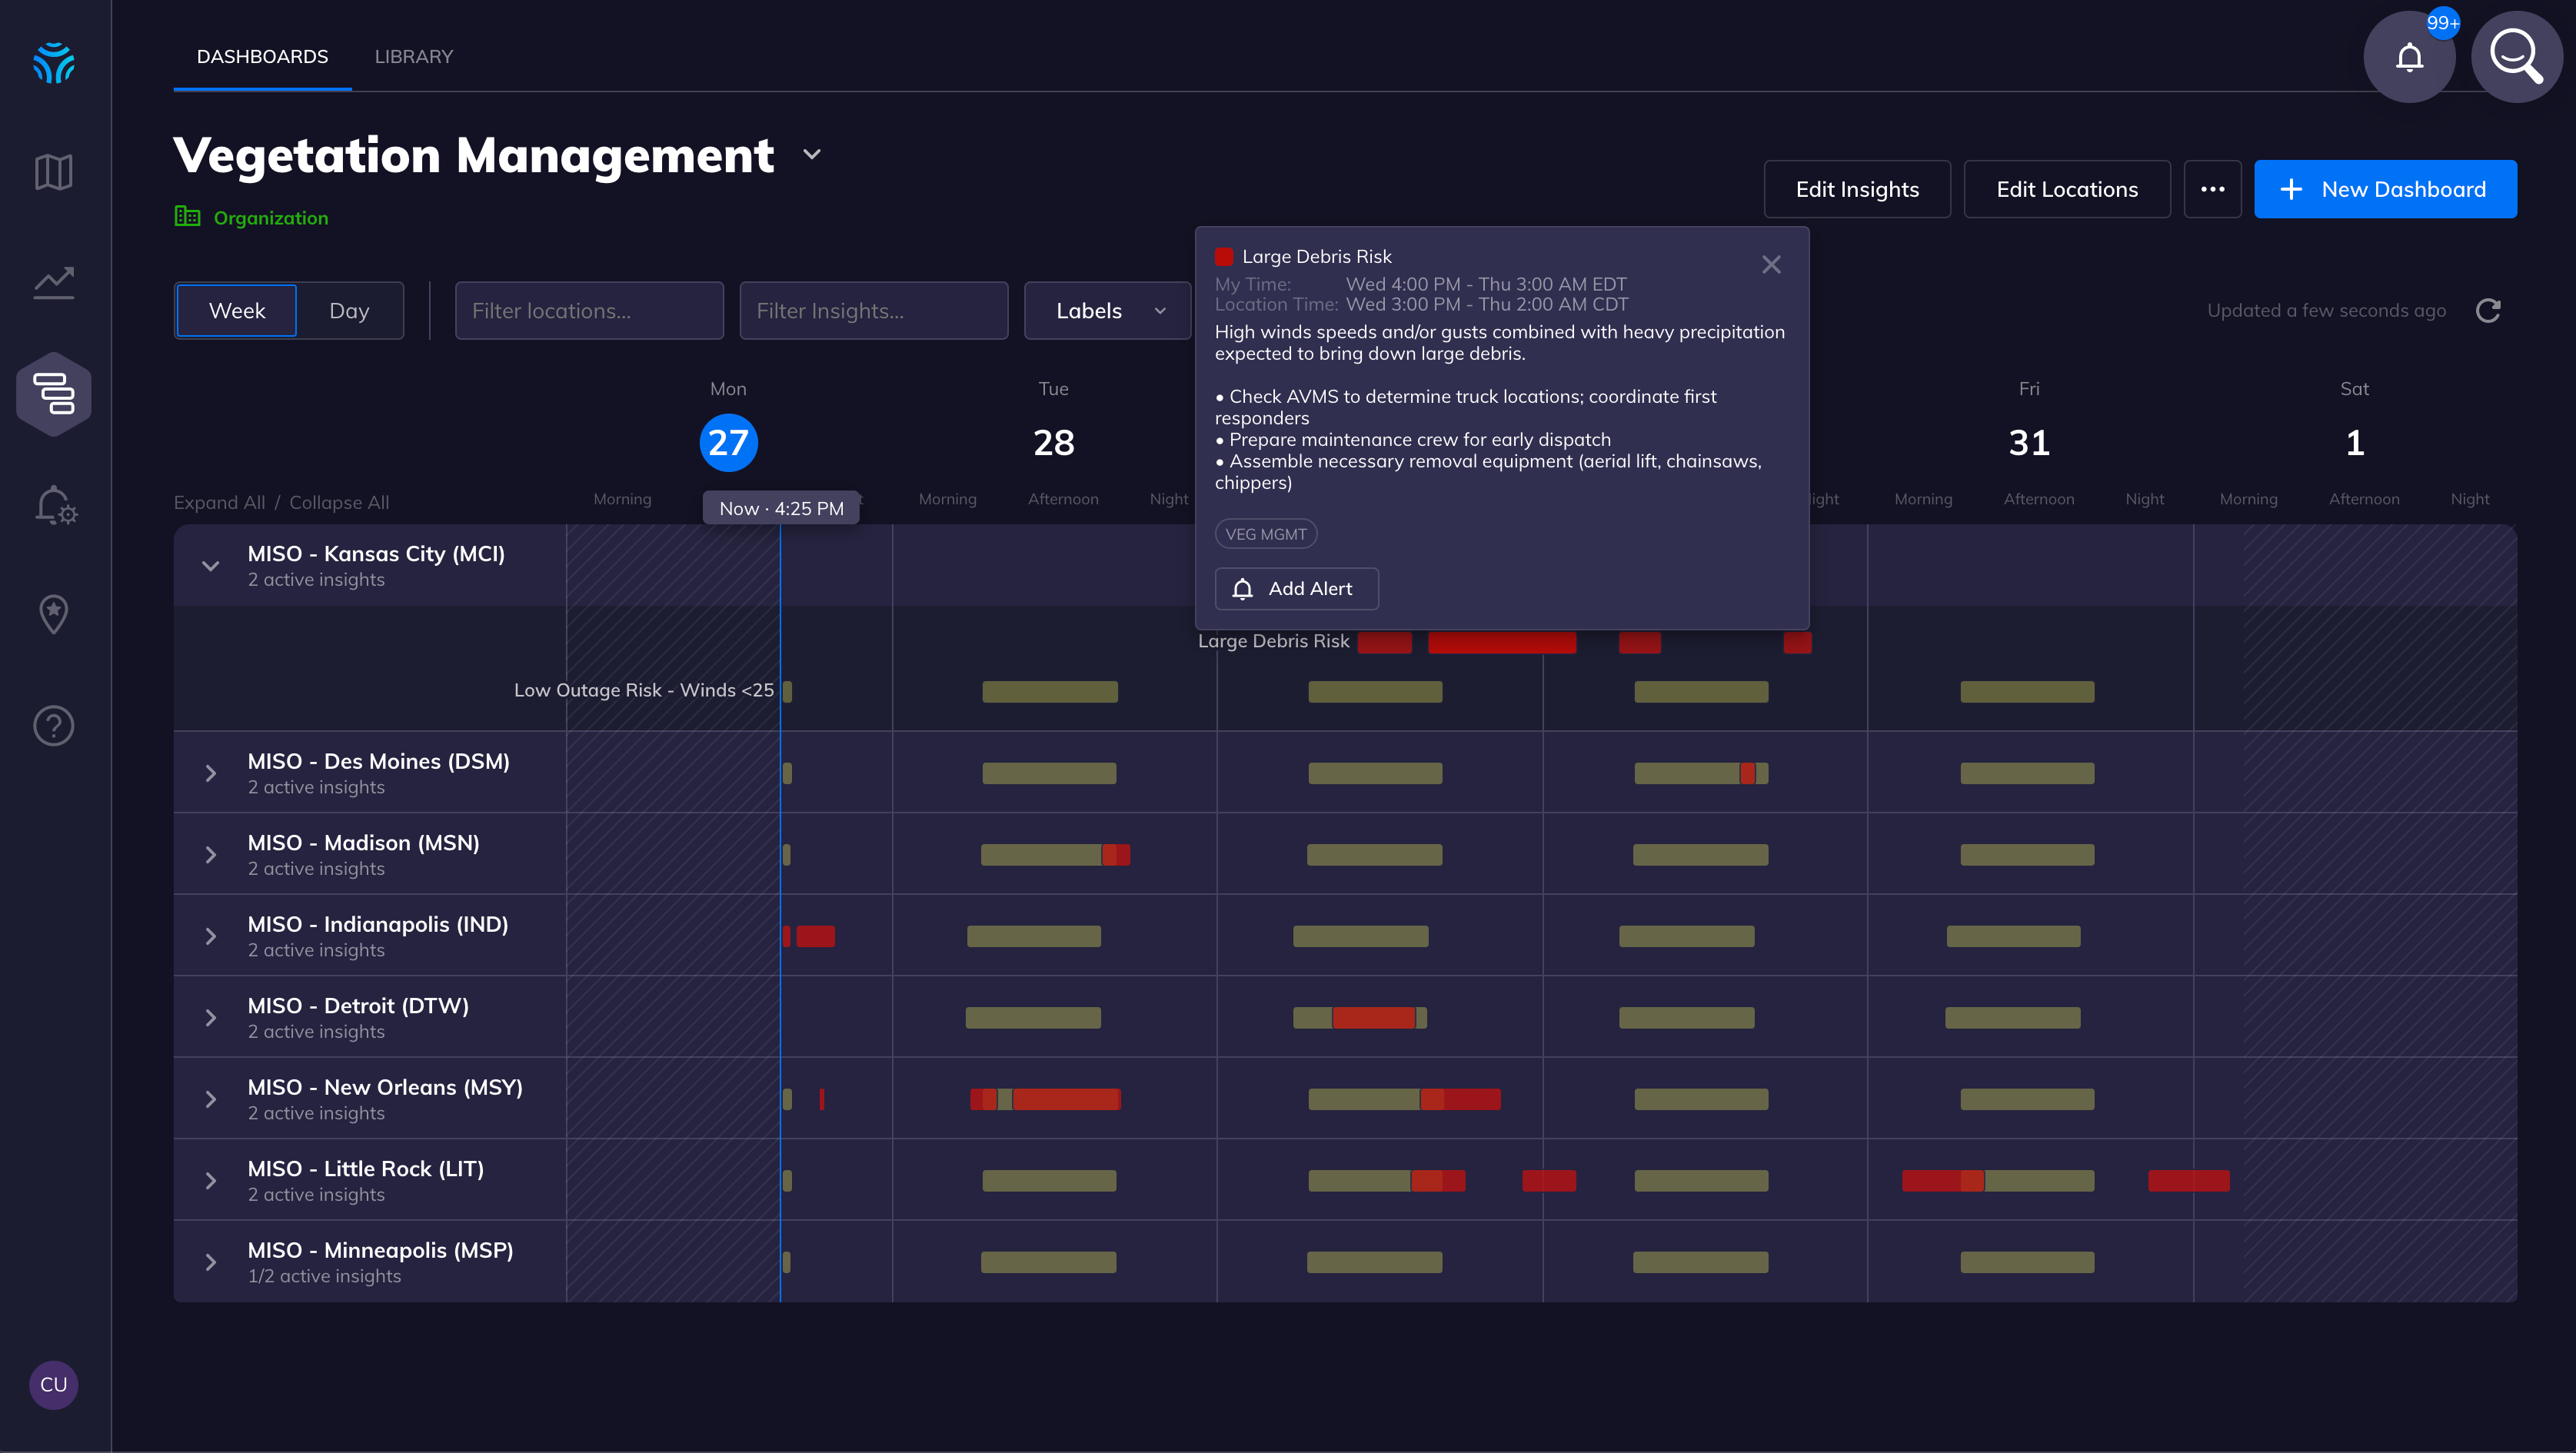Collapse the MISO - Kansas City (MCI) row
This screenshot has width=2576, height=1453.
point(210,566)
